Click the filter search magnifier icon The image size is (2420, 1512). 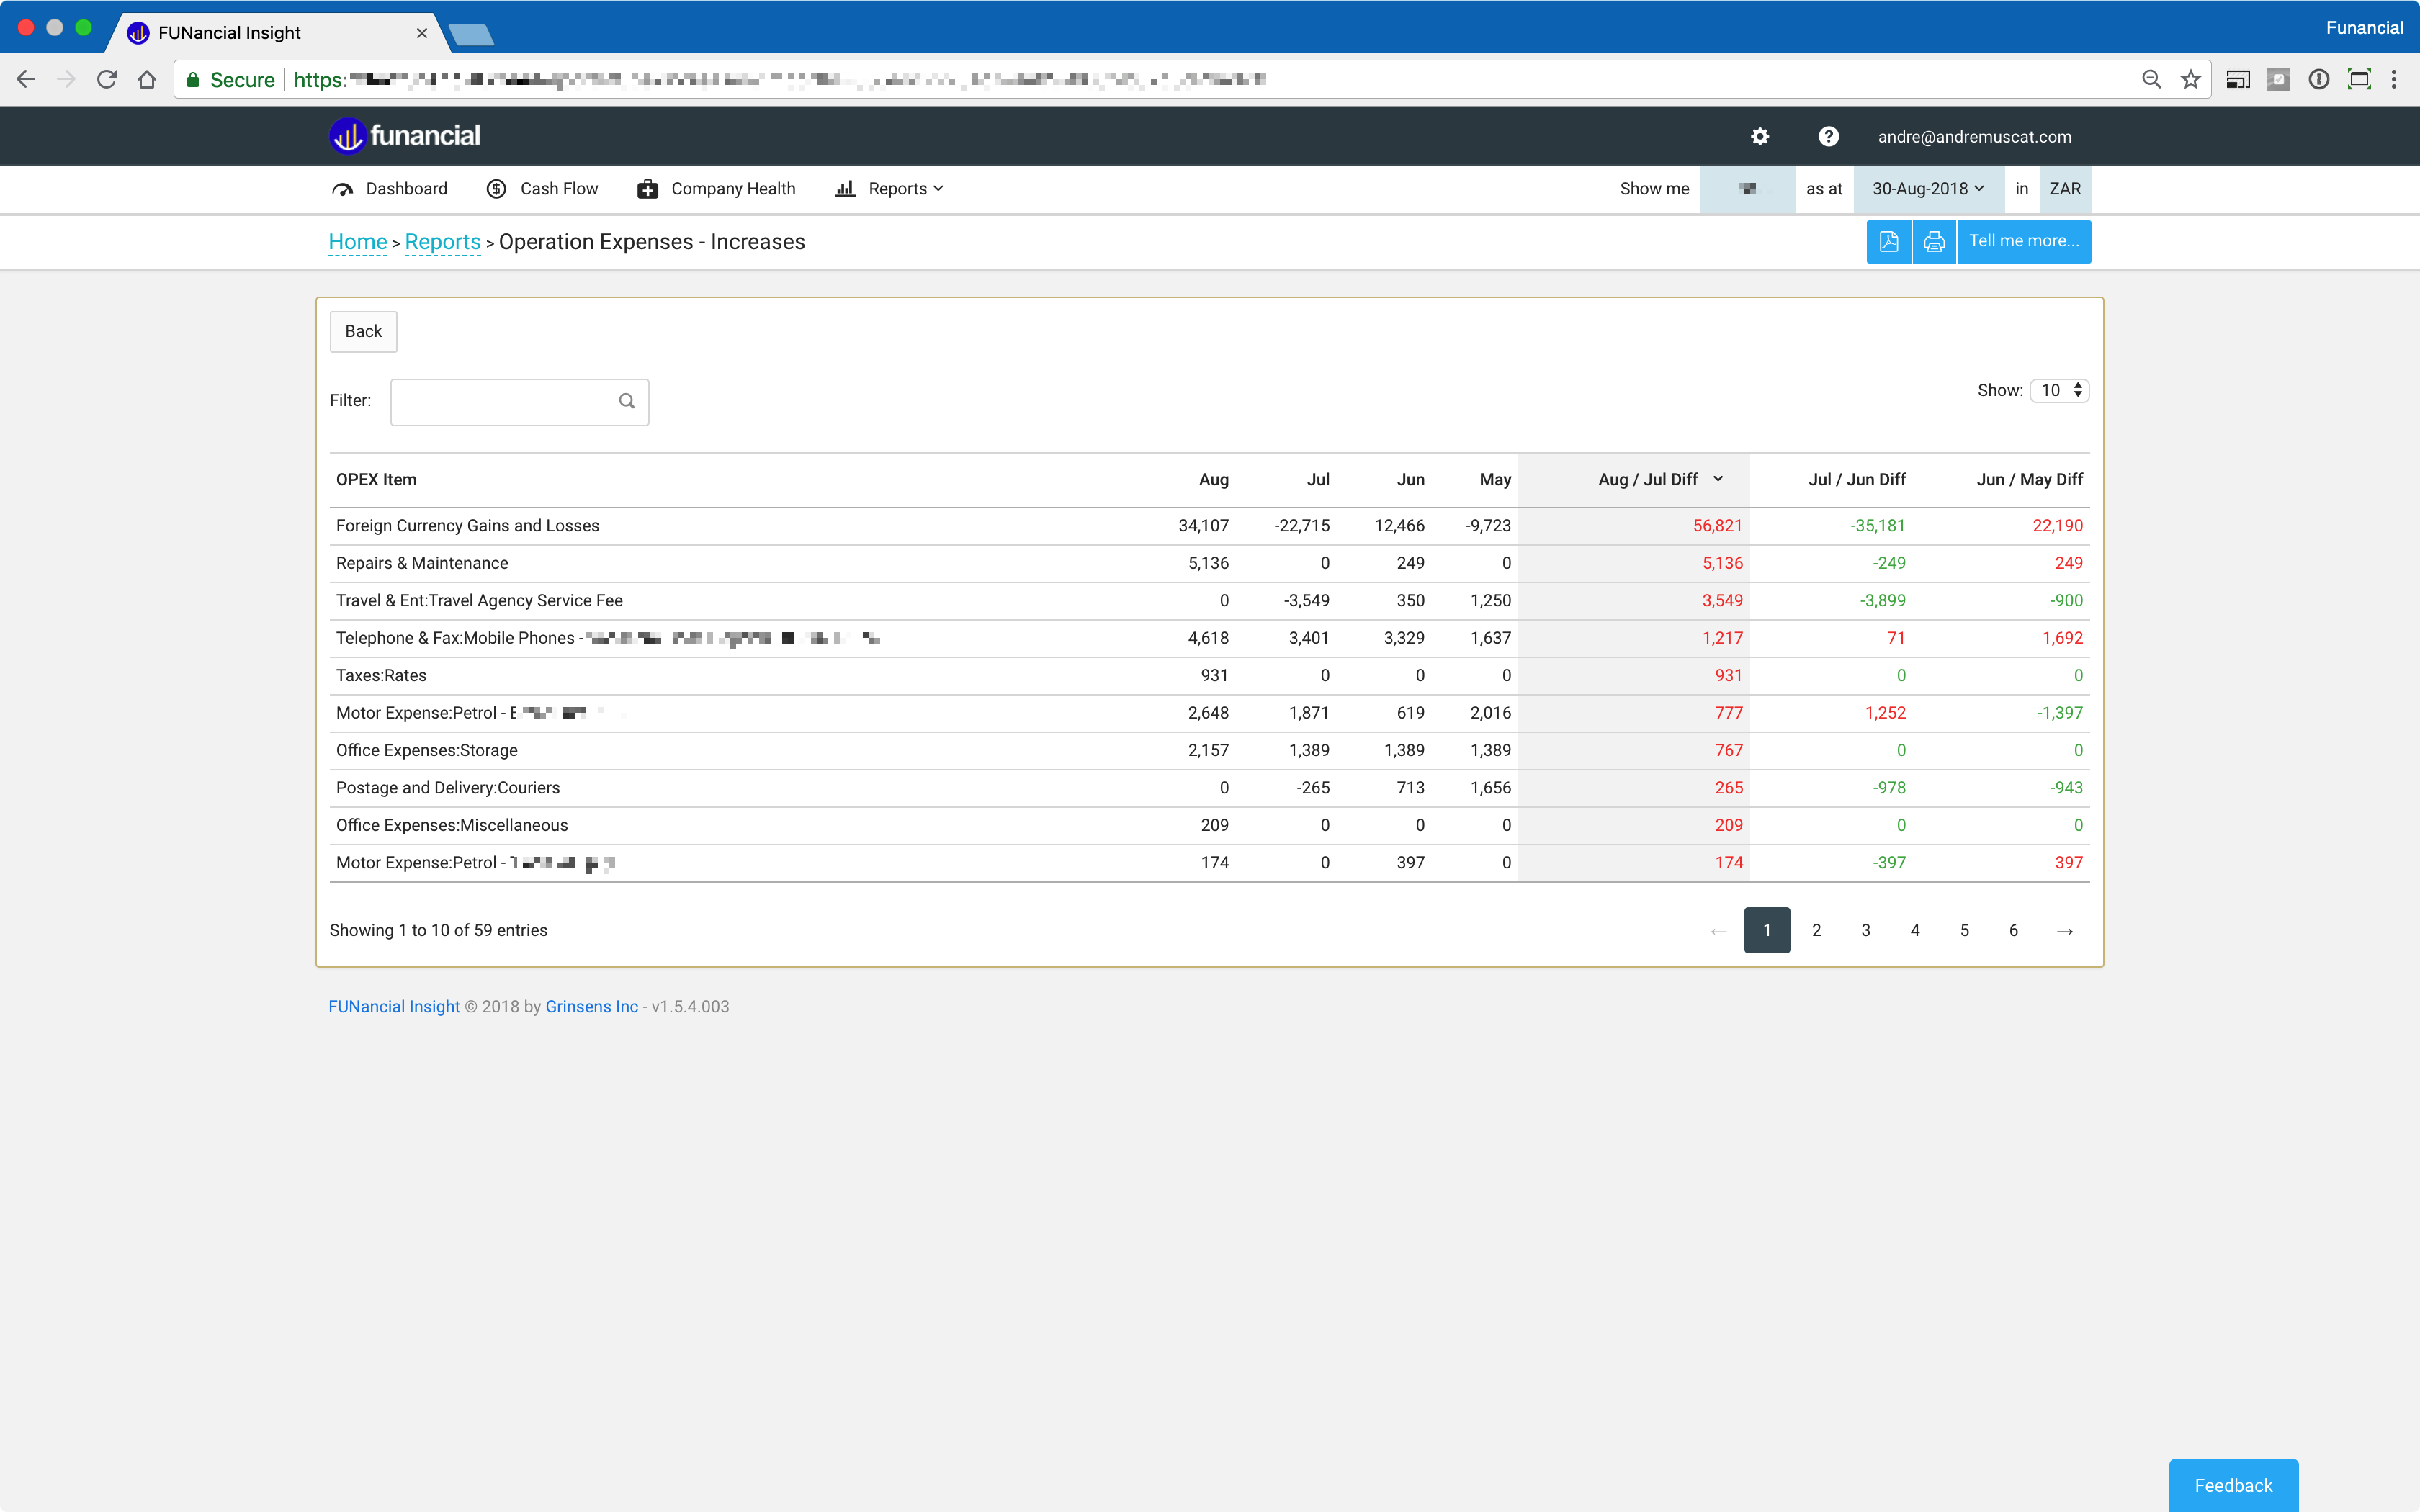(627, 401)
